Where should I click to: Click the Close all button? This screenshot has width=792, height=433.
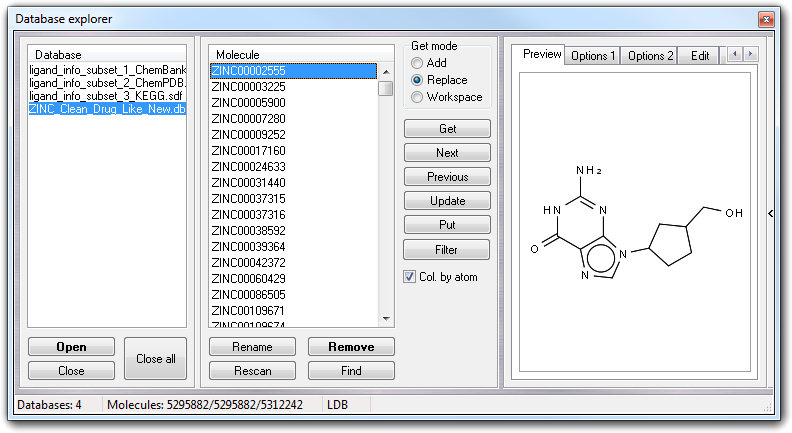156,359
